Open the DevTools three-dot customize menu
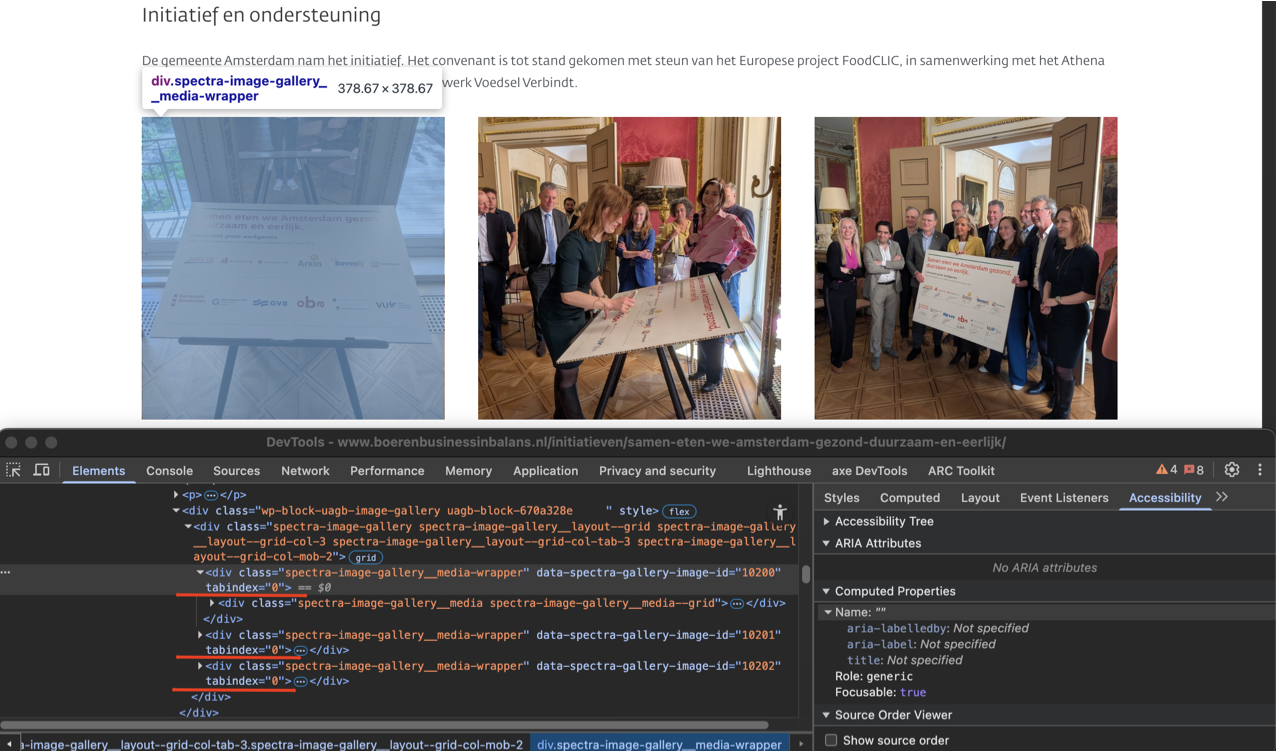This screenshot has height=751, width=1276. coord(1260,470)
